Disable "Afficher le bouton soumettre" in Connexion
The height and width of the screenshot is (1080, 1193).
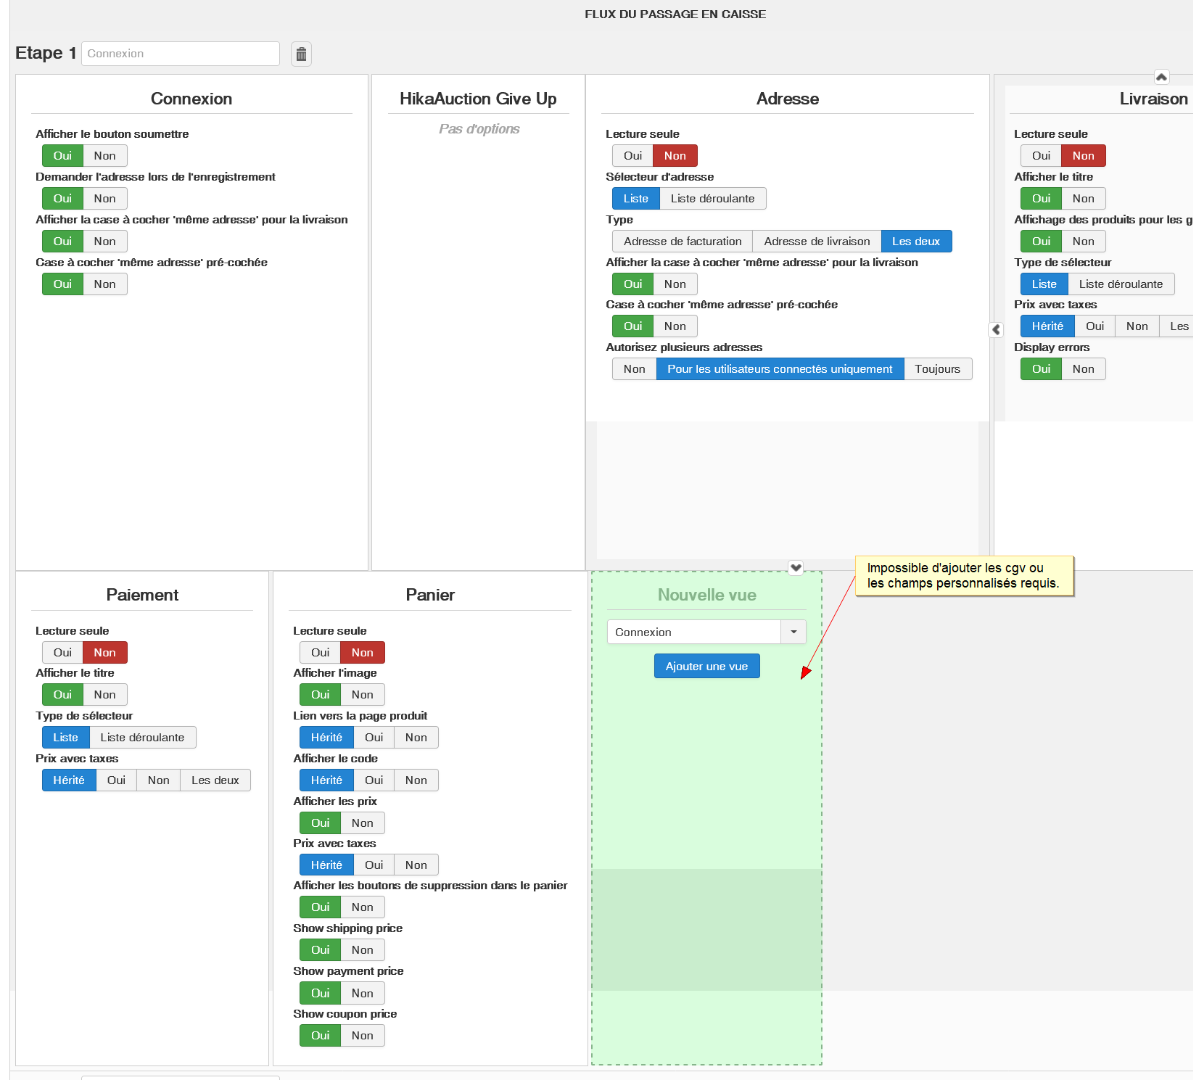click(105, 156)
